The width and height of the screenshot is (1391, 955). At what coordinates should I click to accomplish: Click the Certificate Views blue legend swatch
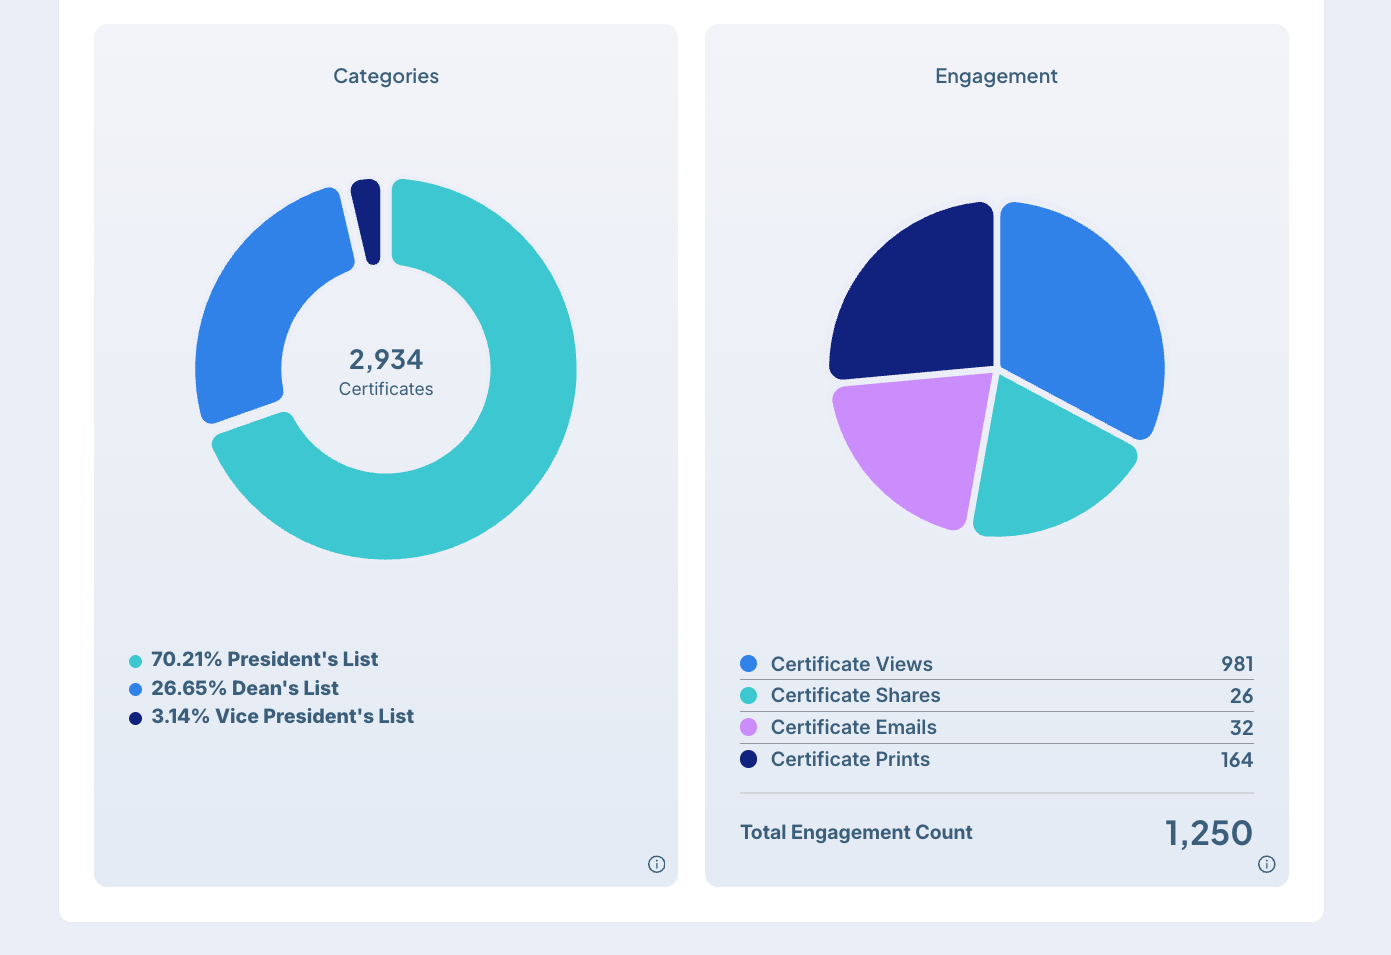(x=748, y=664)
